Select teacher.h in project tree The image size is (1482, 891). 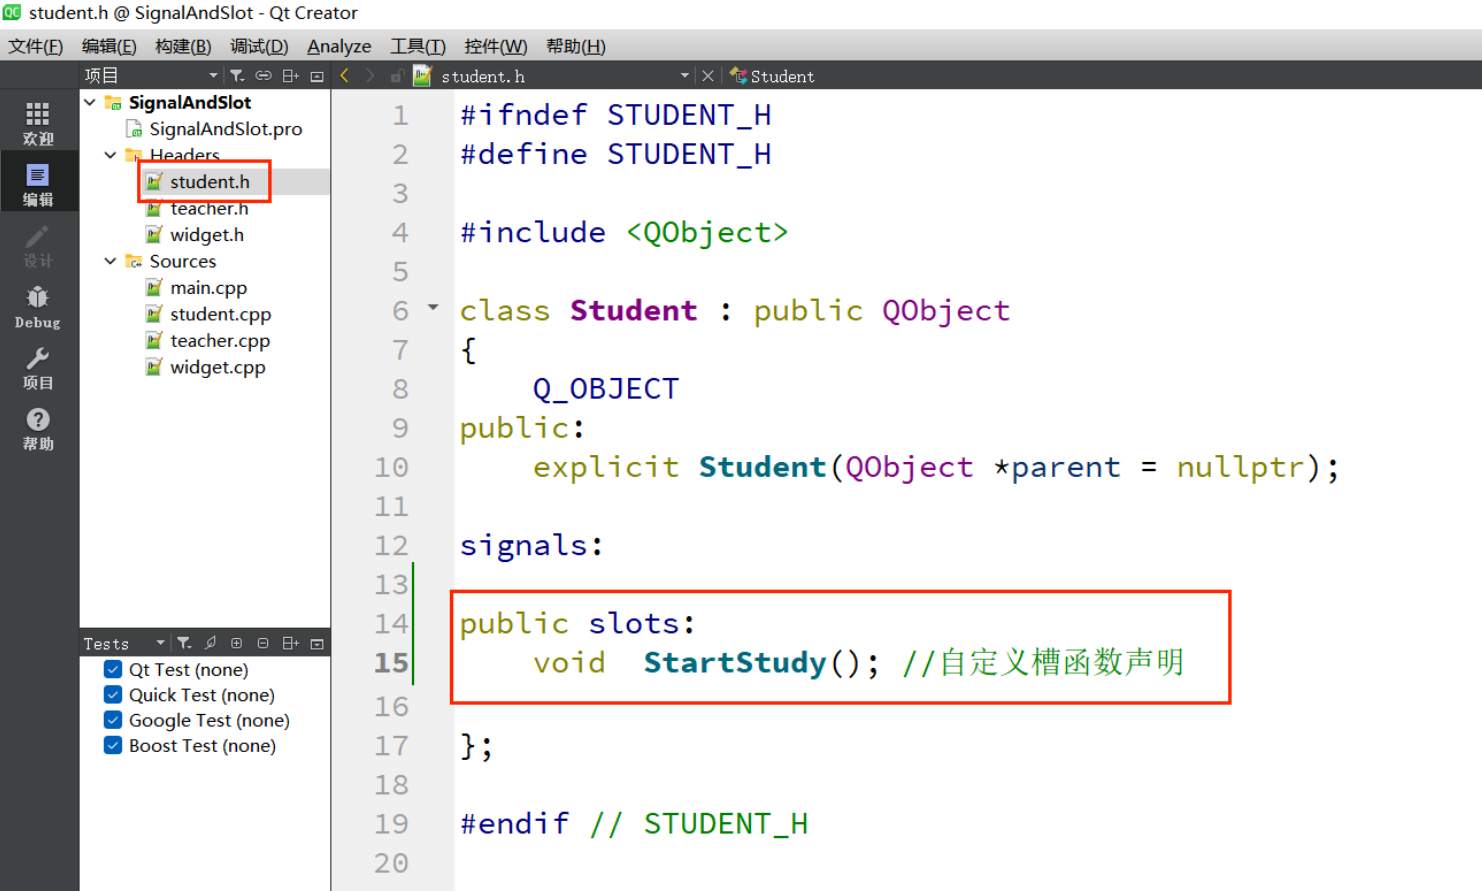tap(209, 208)
